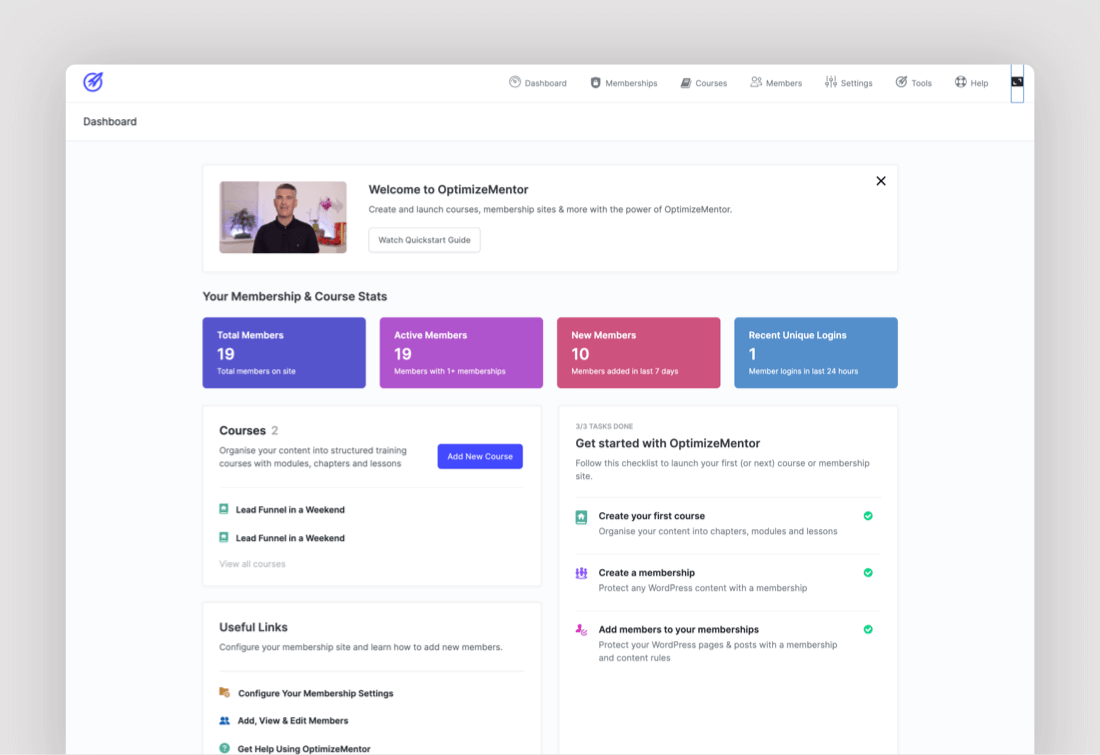Image resolution: width=1100 pixels, height=755 pixels.
Task: Click the Memberships shield icon
Action: (x=596, y=82)
